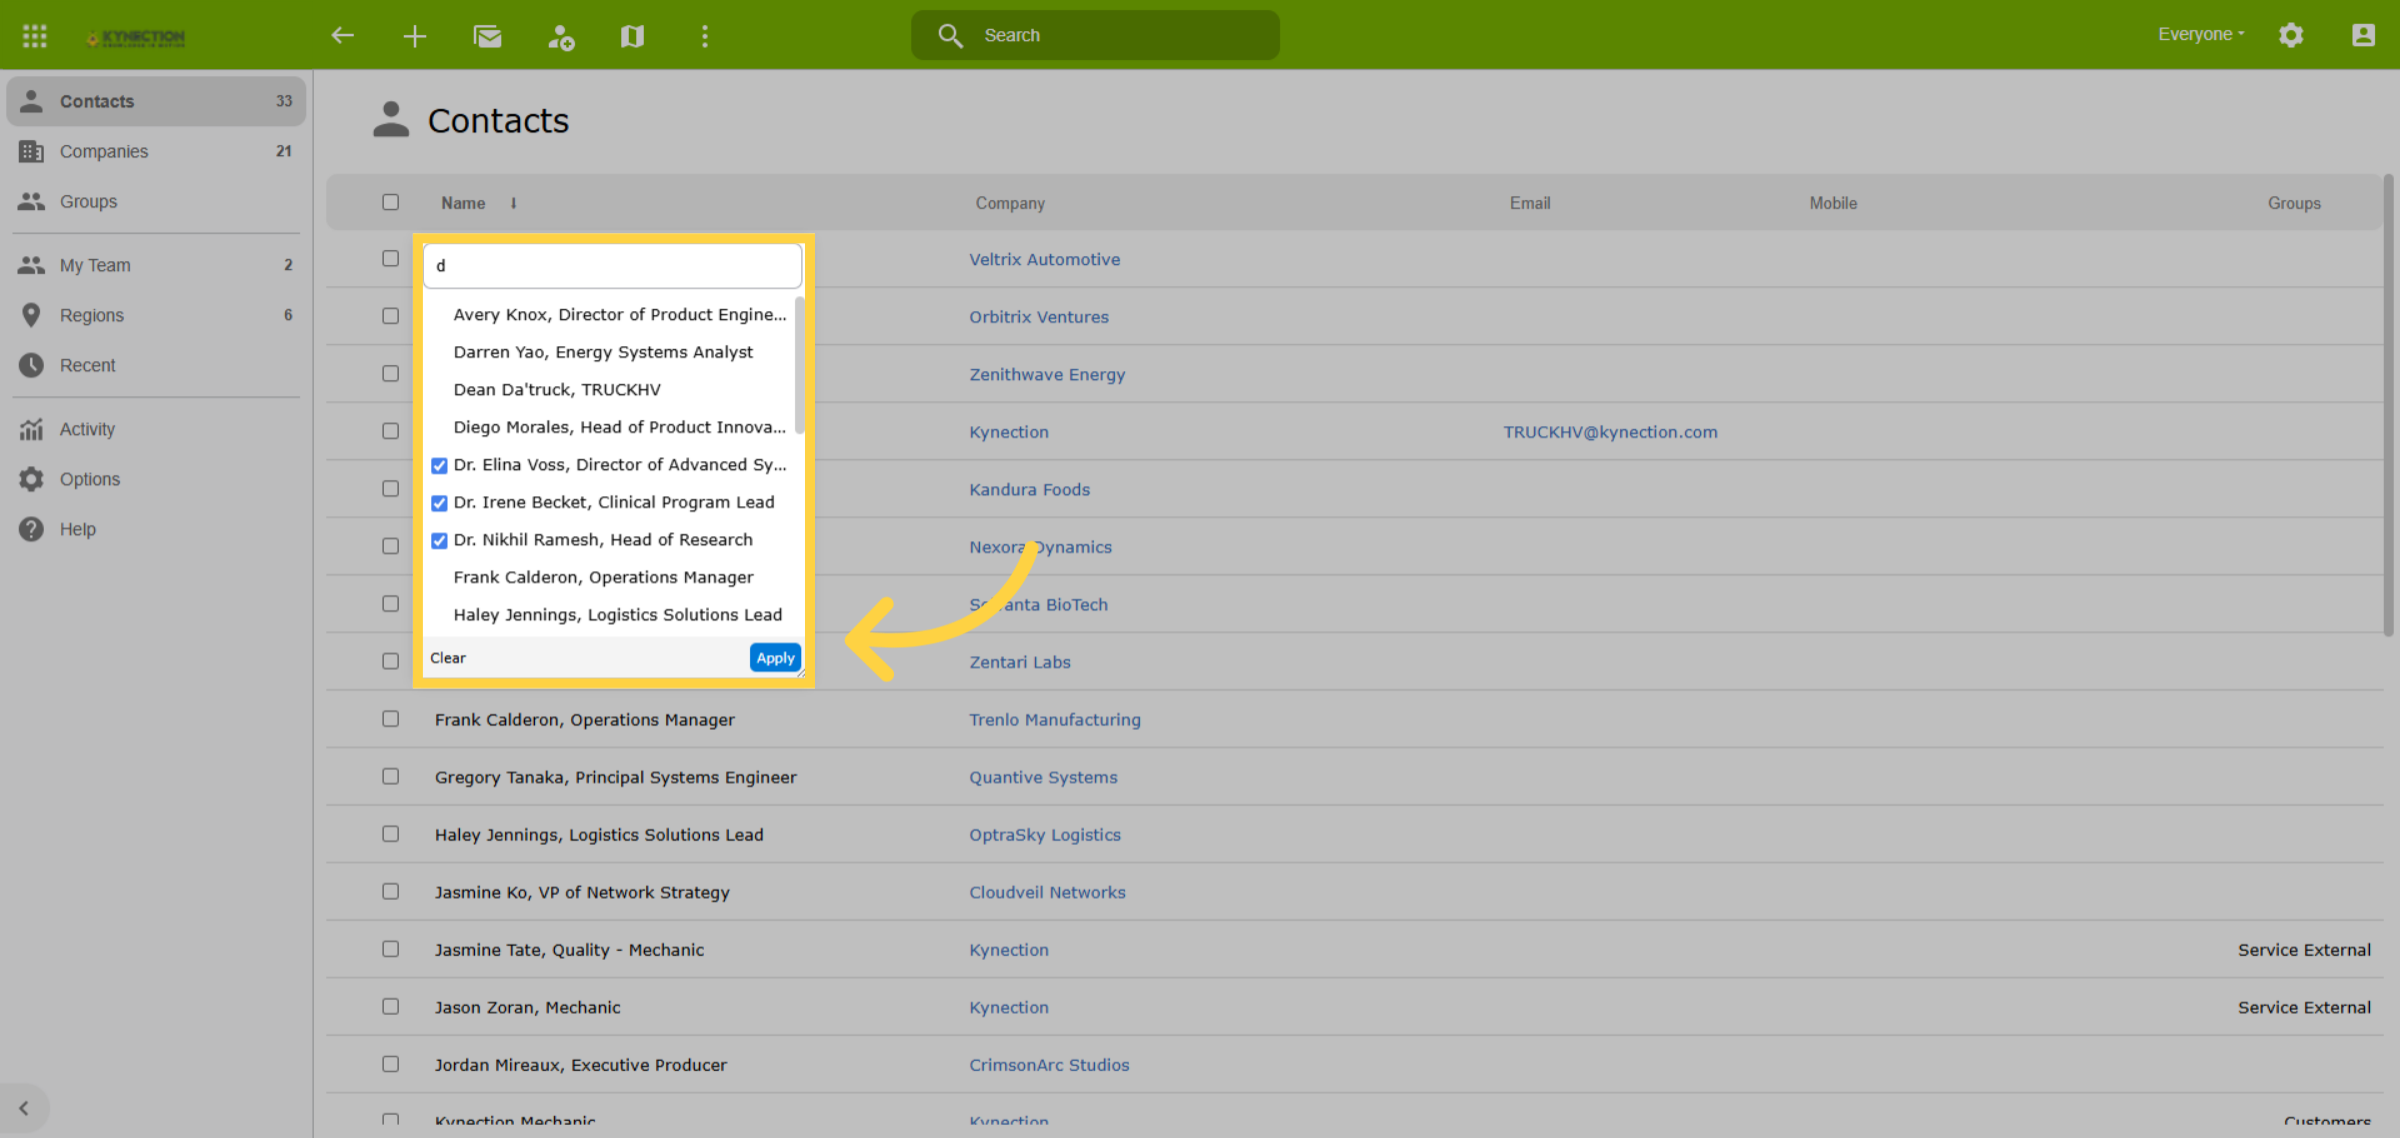Open TRUCKHV@kynection.com email link
The width and height of the screenshot is (2400, 1138).
point(1610,432)
